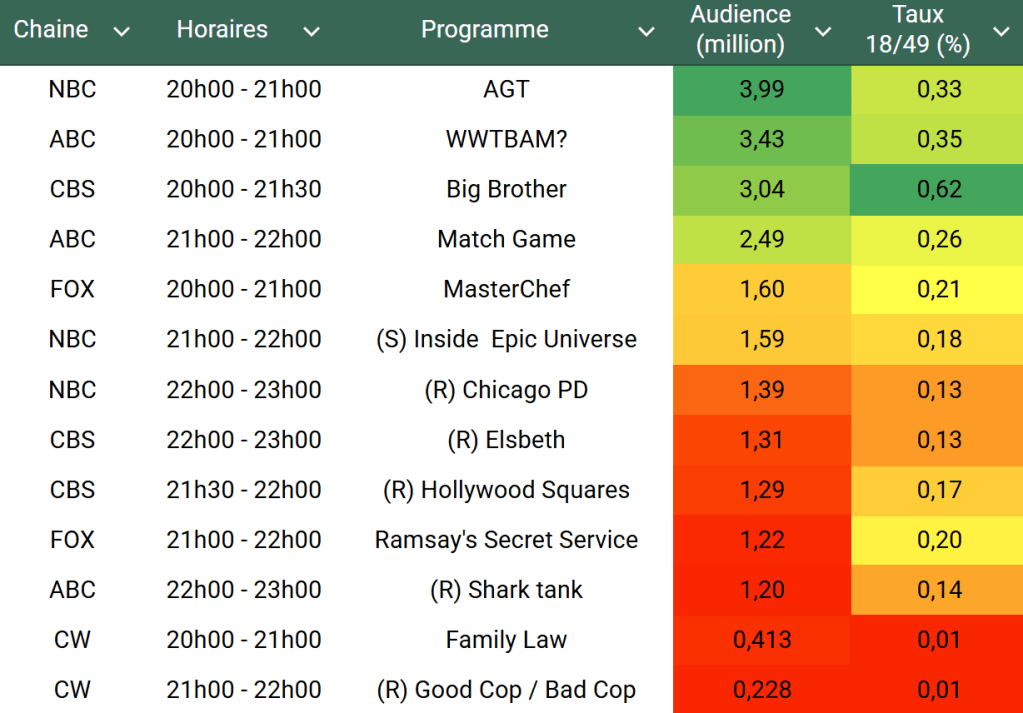Click the 0,228 audience cell
The image size is (1023, 713).
[762, 690]
